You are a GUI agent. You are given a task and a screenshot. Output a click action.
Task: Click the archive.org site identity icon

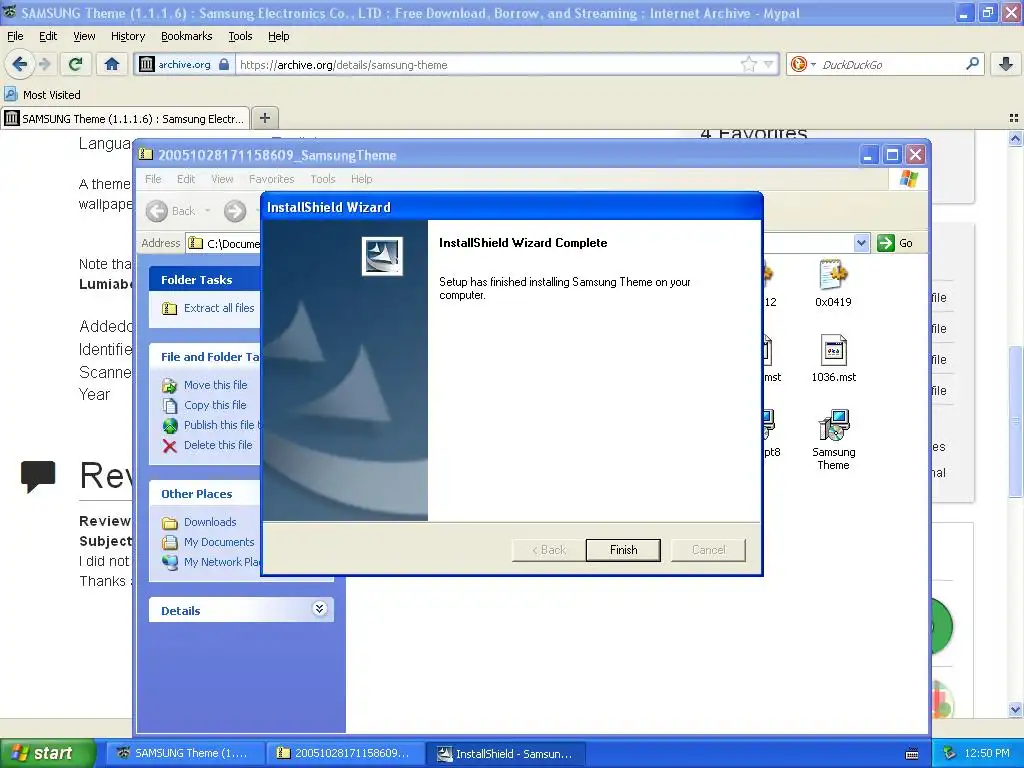[147, 64]
